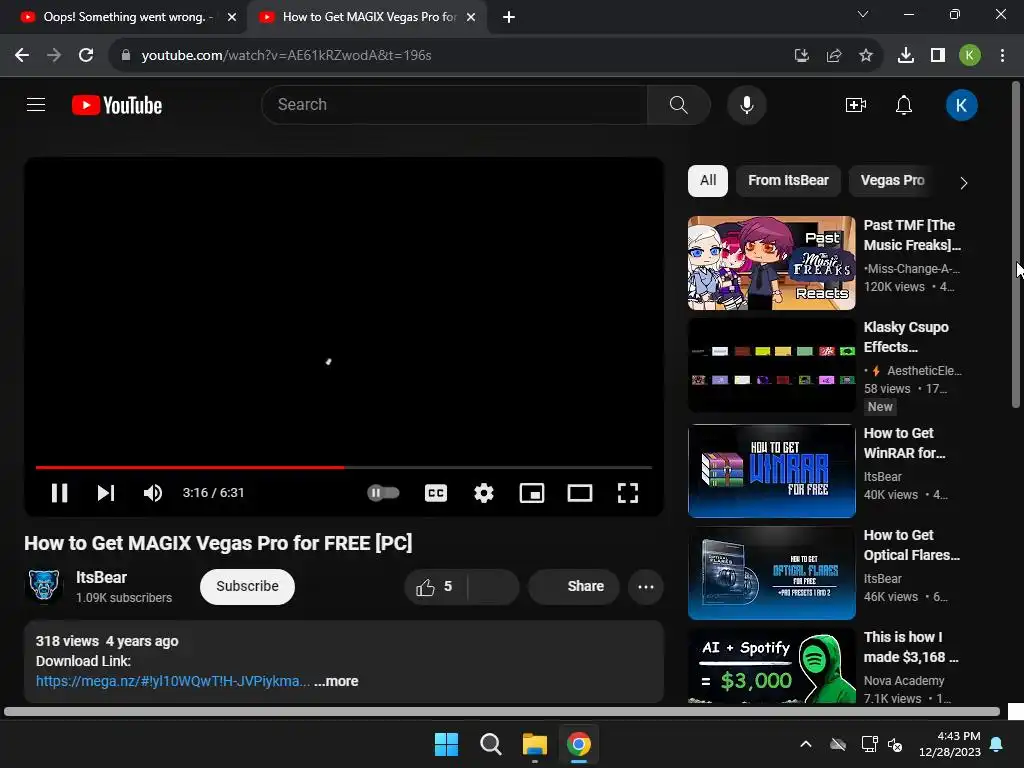The image size is (1024, 768).
Task: Enter full screen mode
Action: tap(628, 493)
